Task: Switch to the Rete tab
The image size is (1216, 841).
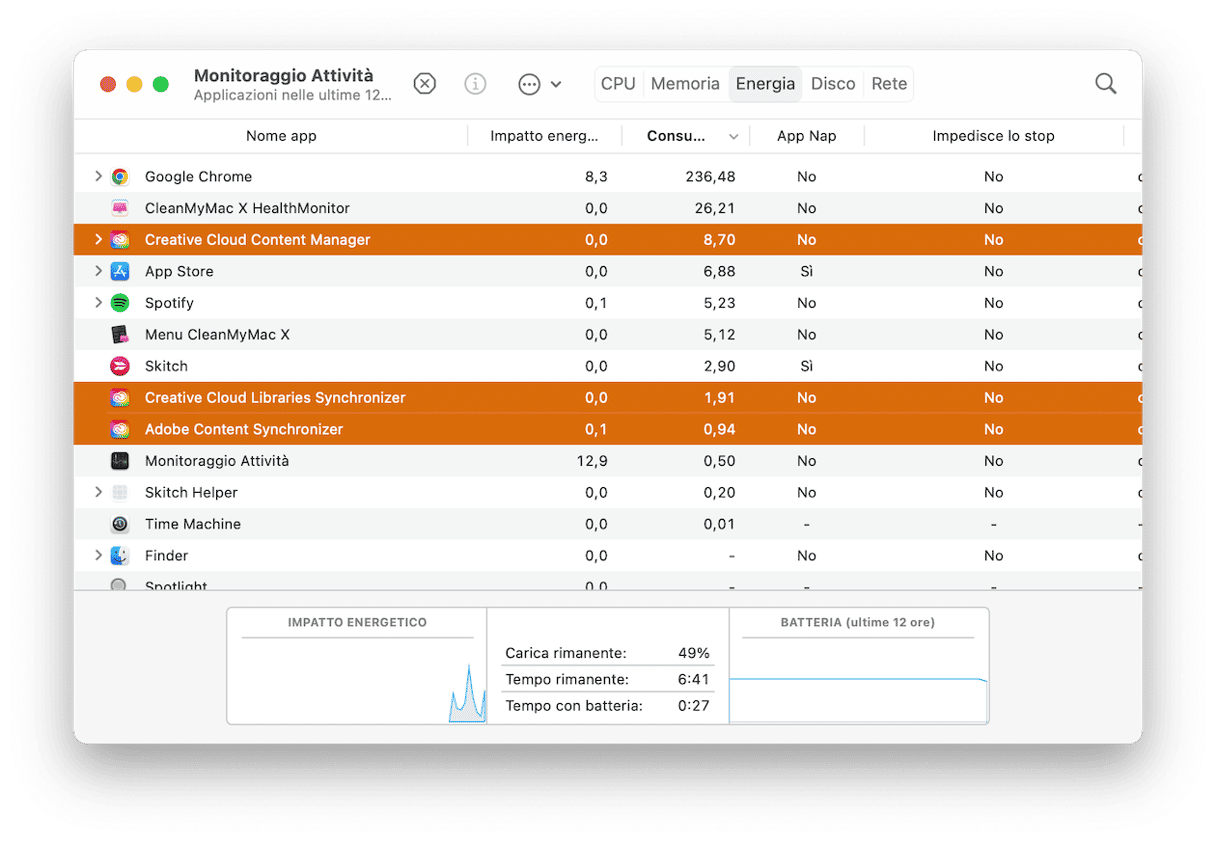Action: pyautogui.click(x=889, y=84)
